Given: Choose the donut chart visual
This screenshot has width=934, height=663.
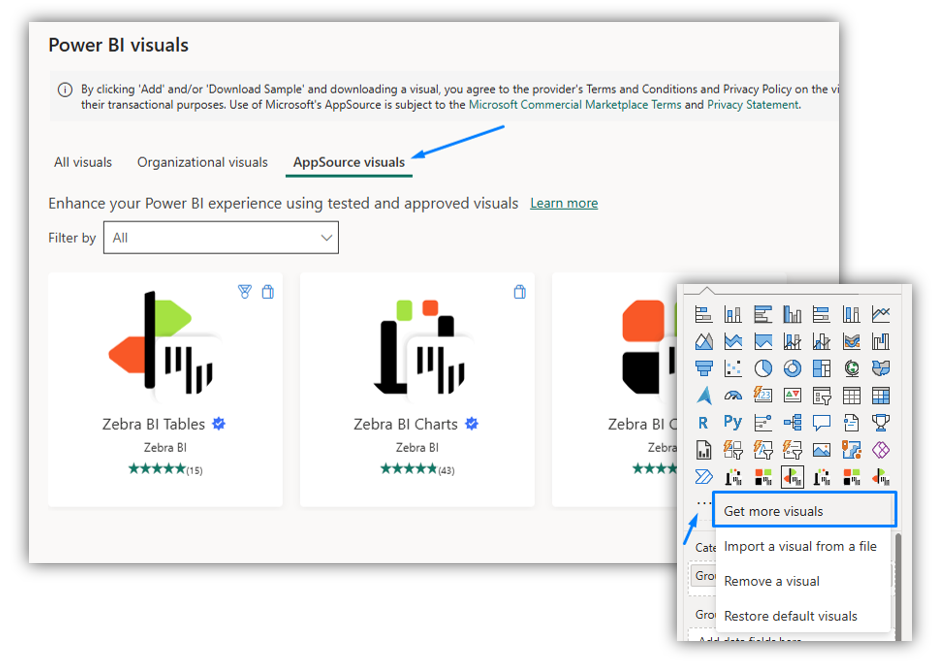Looking at the screenshot, I should [x=792, y=369].
